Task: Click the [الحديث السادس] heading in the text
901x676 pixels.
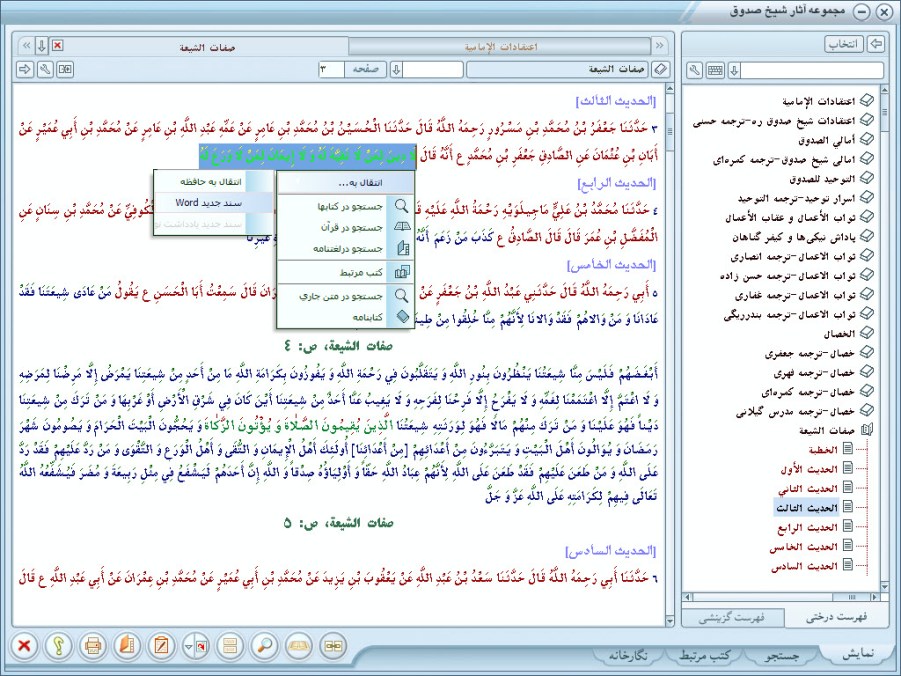Action: [611, 551]
